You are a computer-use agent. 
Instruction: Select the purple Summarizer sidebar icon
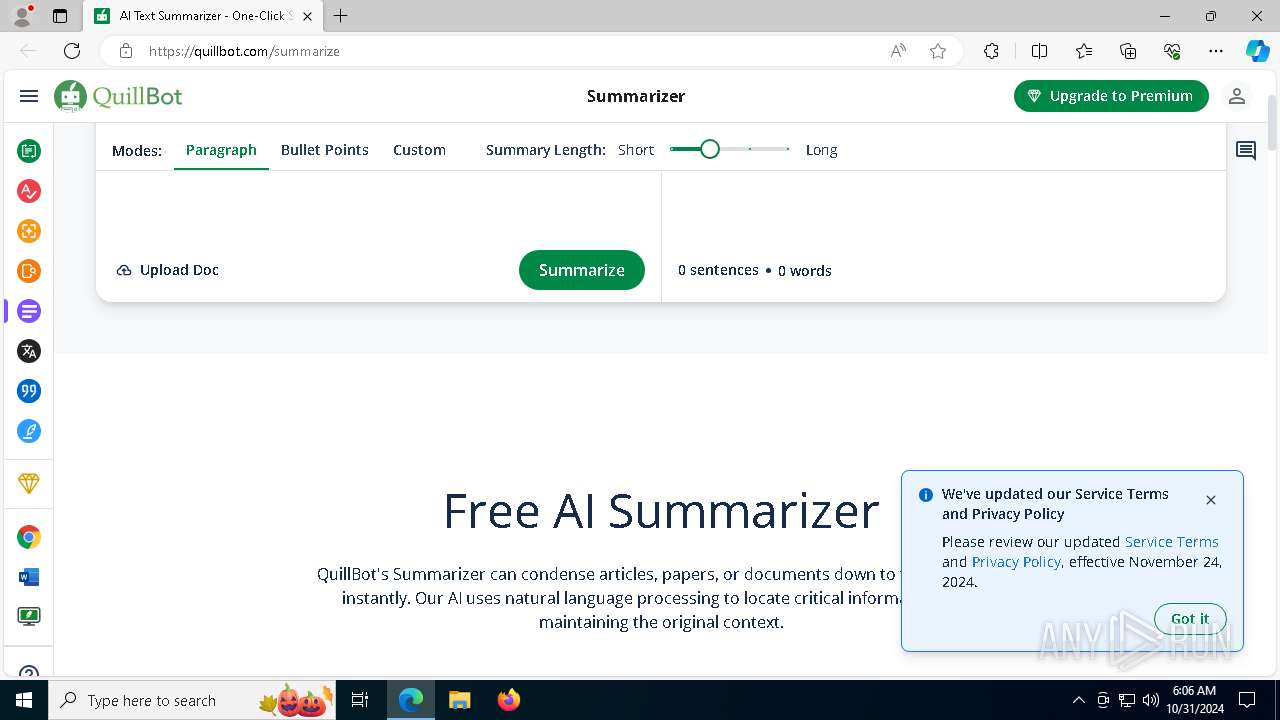tap(29, 311)
